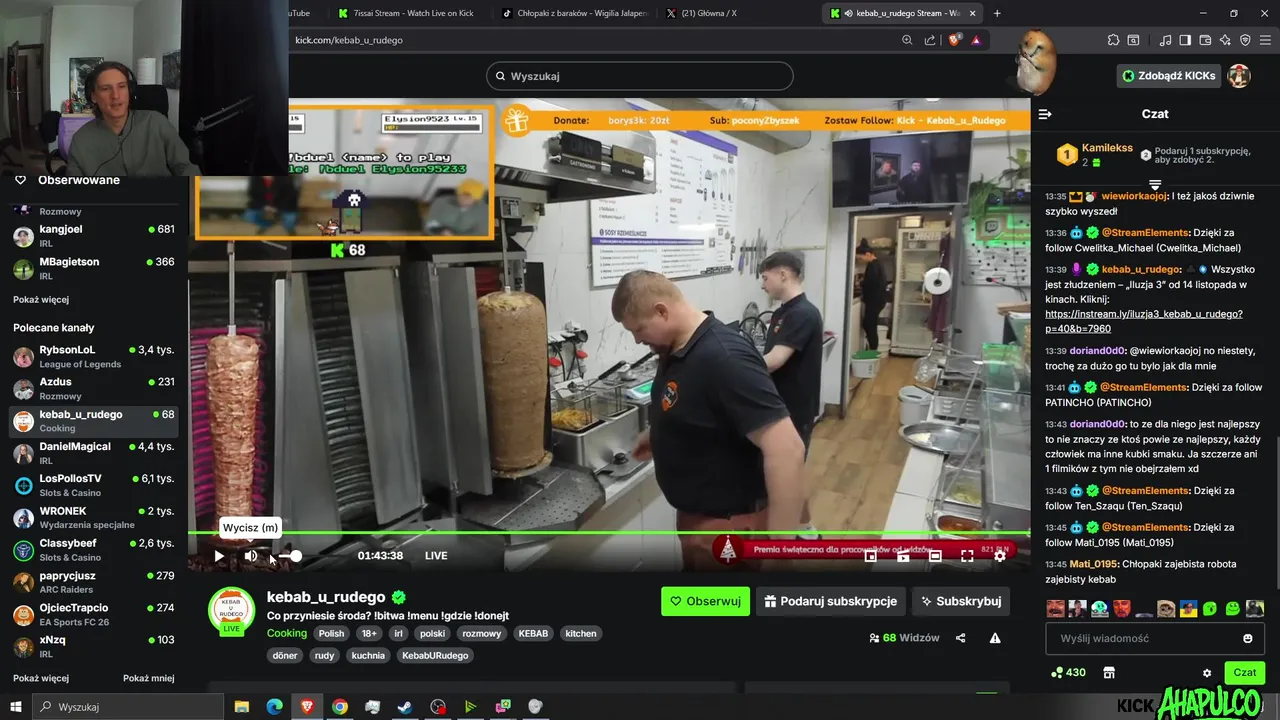Insert the first quick emote in the chat row

(1055, 608)
